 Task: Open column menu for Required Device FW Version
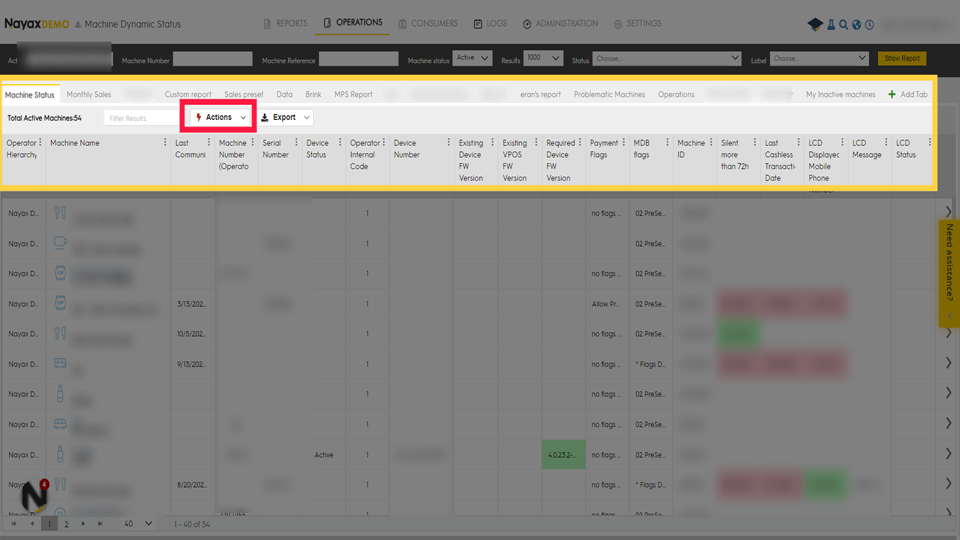pos(580,142)
